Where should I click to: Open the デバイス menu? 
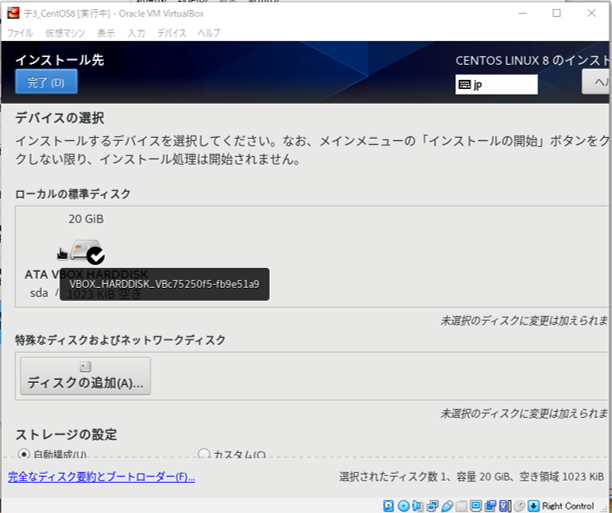[x=172, y=33]
